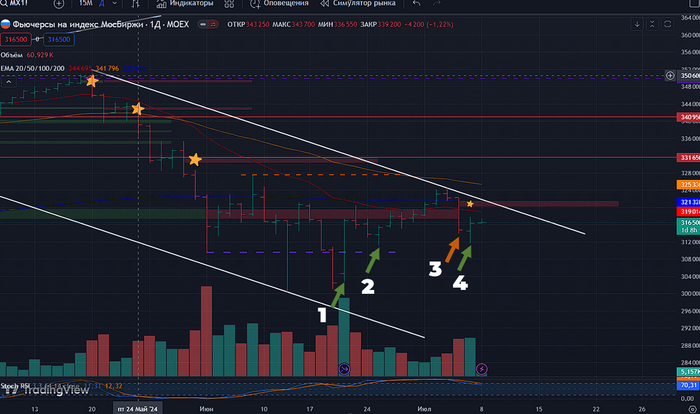The width and height of the screenshot is (700, 414).
Task: Click the red 340 950 price line label
Action: pyautogui.click(x=688, y=117)
